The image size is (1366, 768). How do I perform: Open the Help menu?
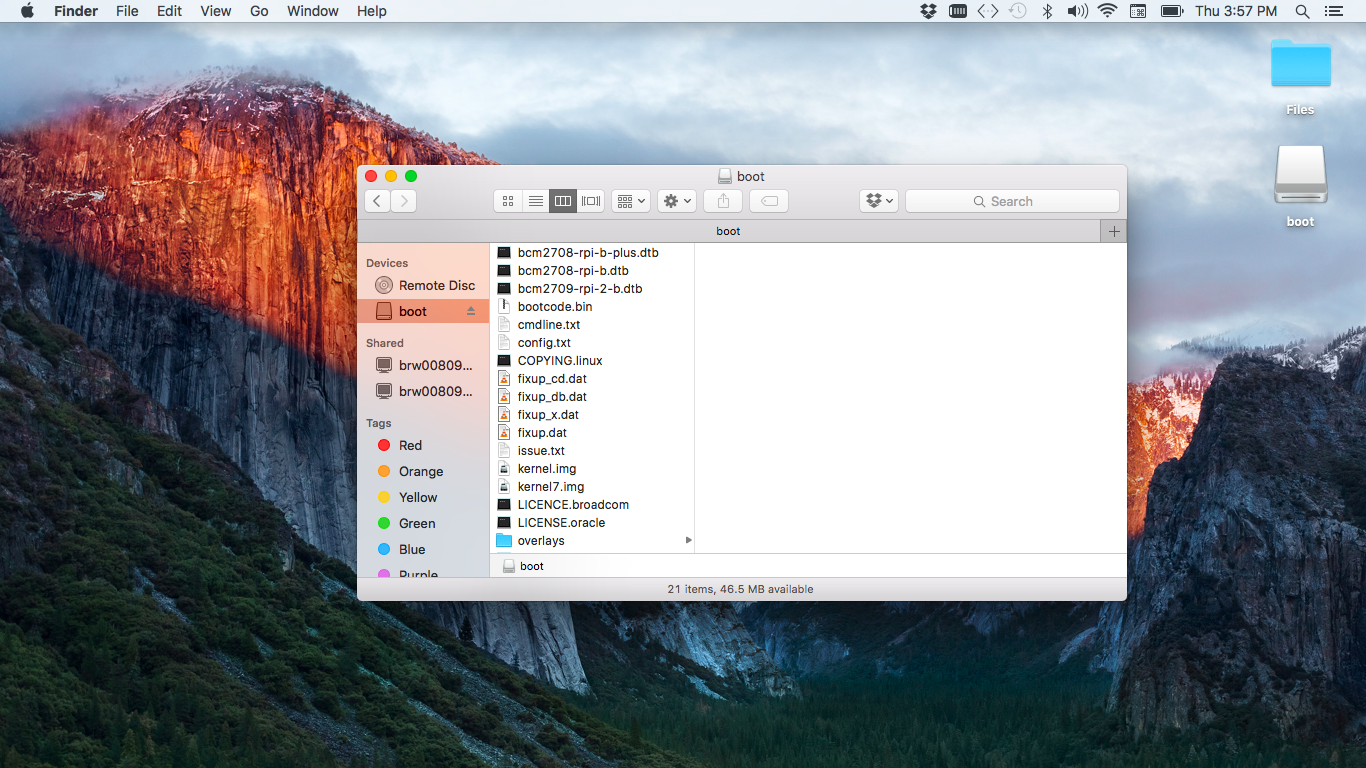pyautogui.click(x=371, y=11)
